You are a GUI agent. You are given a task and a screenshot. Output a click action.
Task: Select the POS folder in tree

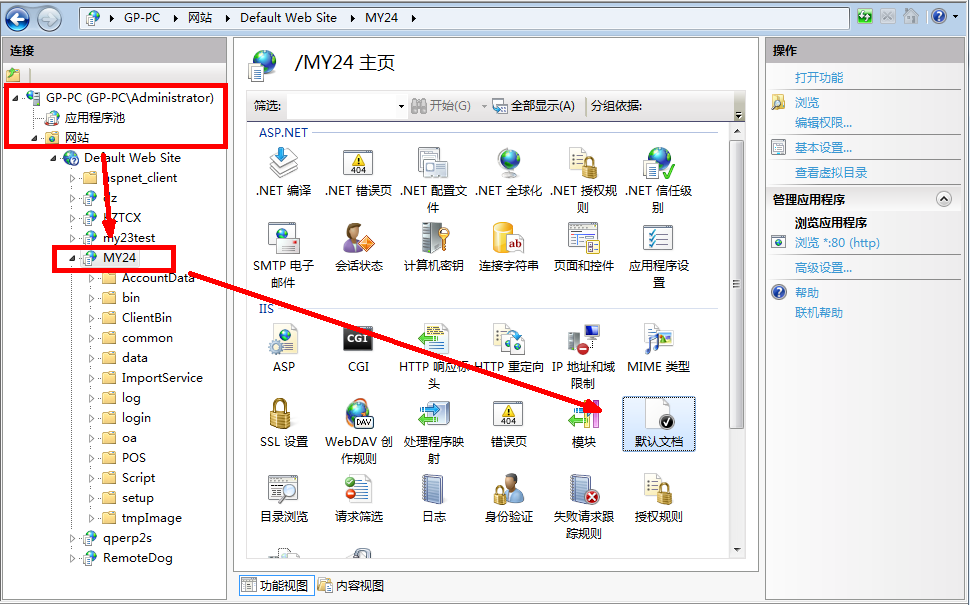[134, 458]
